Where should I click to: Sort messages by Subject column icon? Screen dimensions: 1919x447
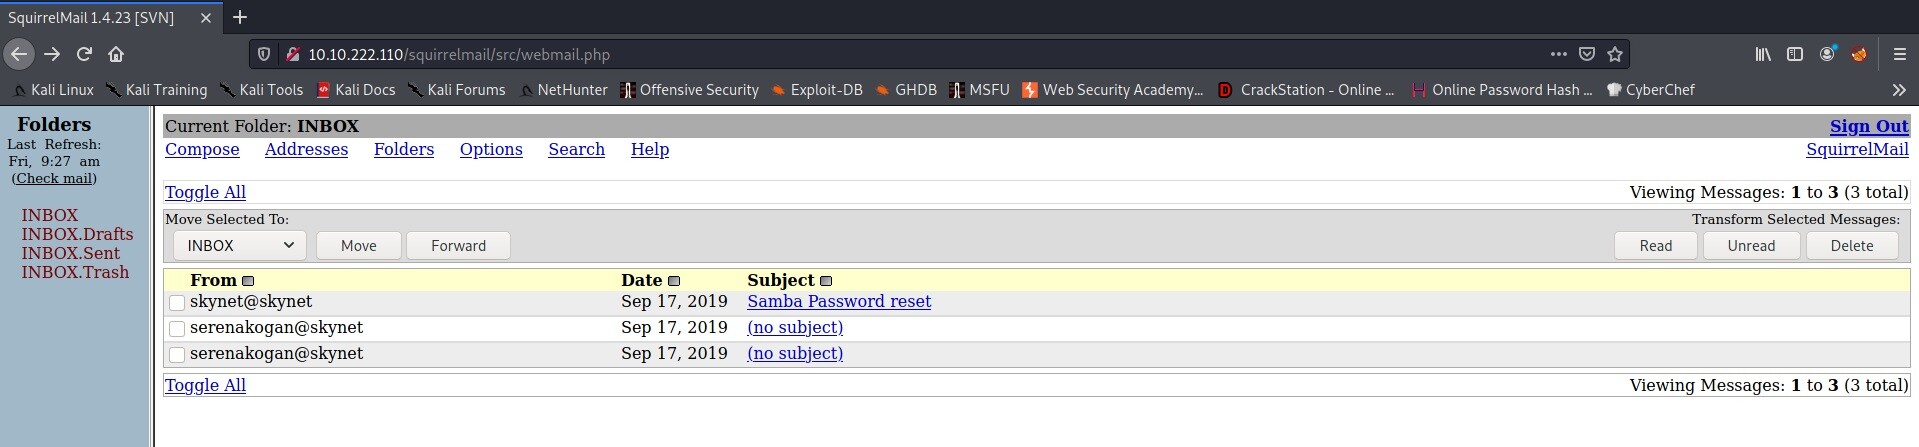tap(826, 281)
